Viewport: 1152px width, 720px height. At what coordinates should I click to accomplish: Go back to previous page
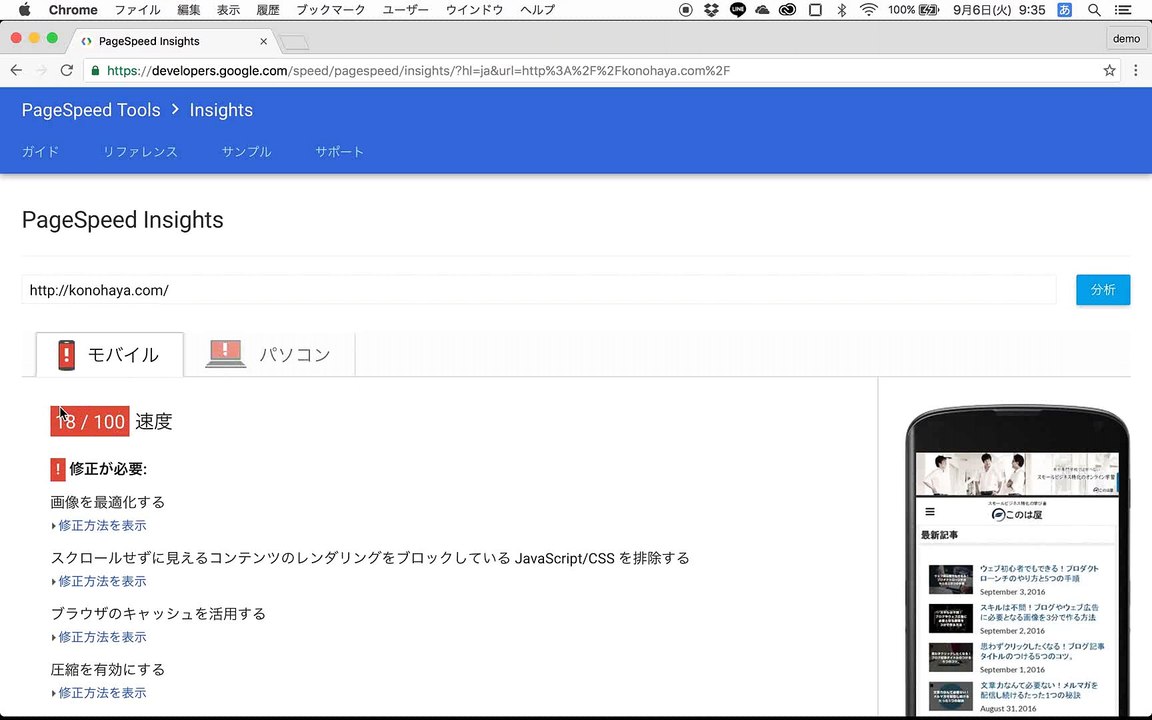point(16,71)
